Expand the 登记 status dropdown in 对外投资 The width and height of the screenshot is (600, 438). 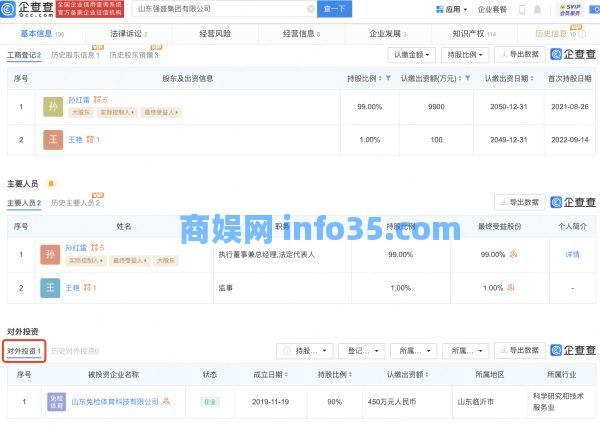pyautogui.click(x=359, y=351)
